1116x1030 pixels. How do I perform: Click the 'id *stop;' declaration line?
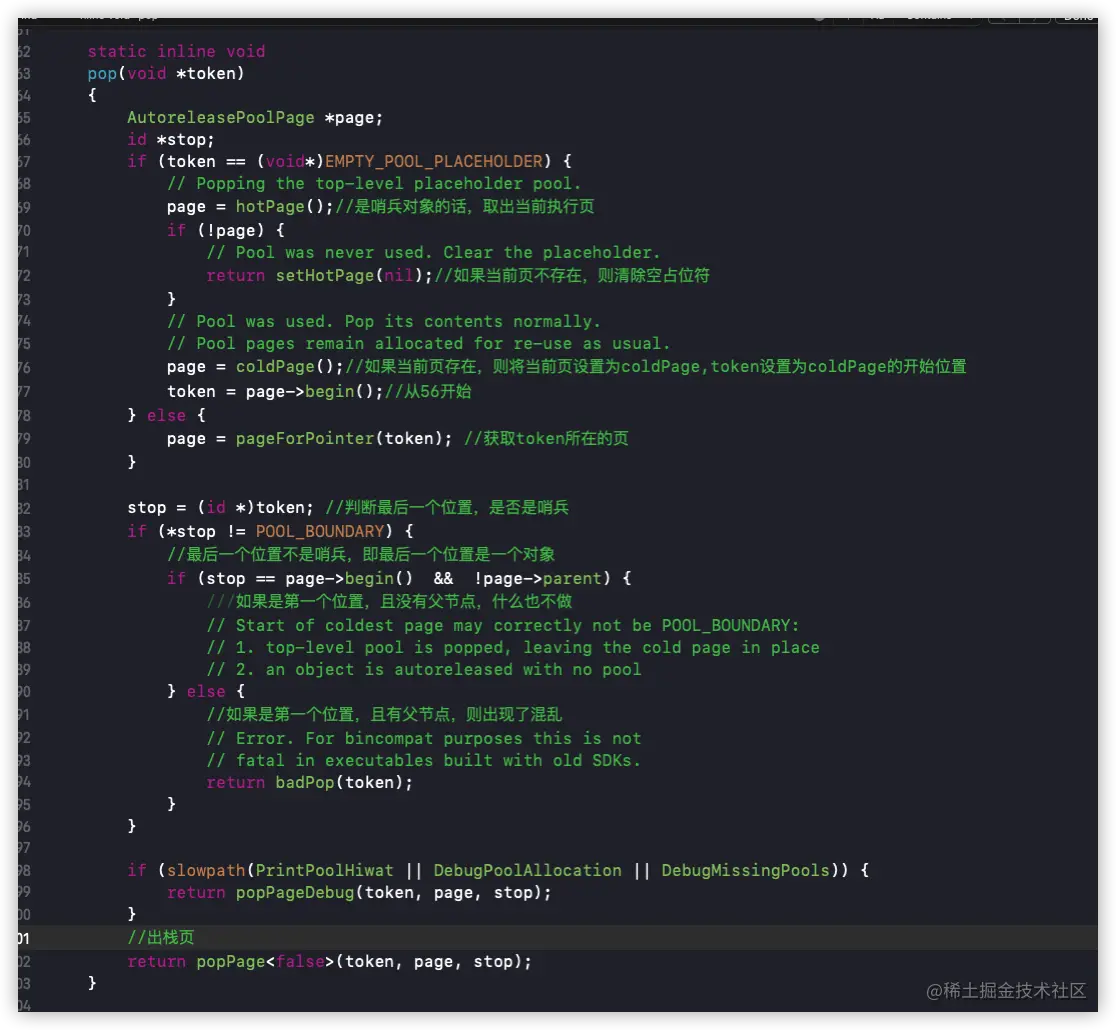point(171,140)
